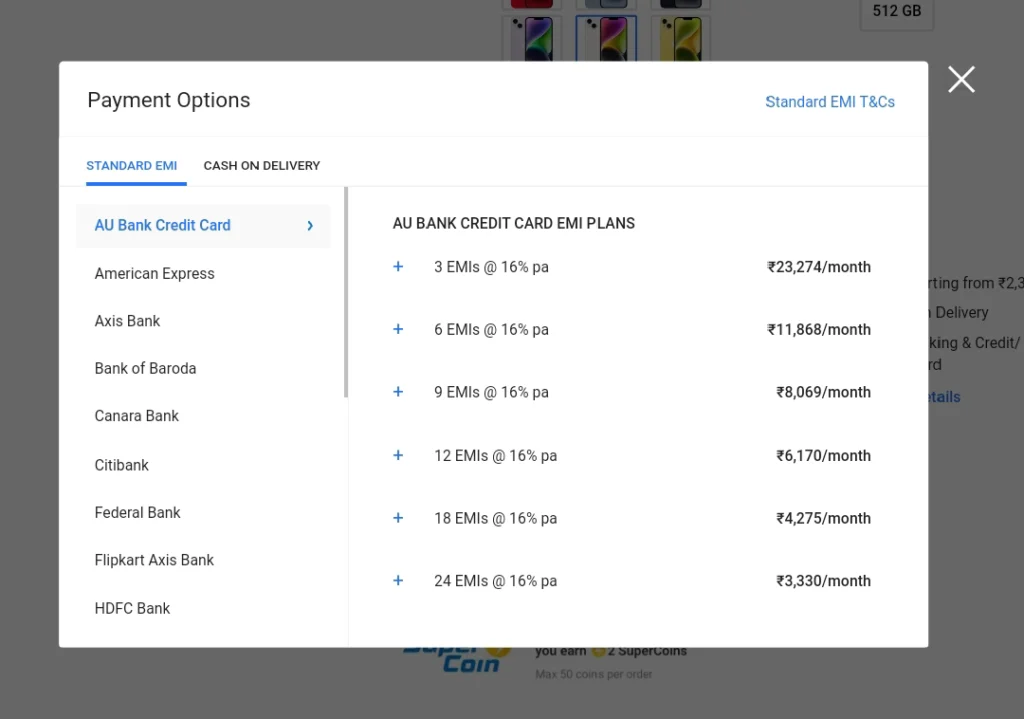
Task: Expand the 6 EMIs plan plus icon
Action: [x=398, y=329]
